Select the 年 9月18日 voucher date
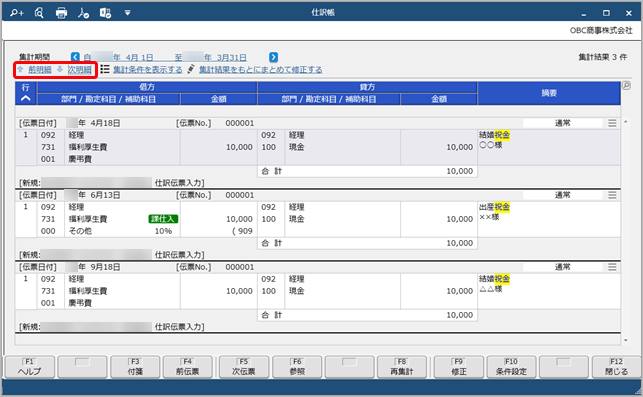The width and height of the screenshot is (643, 397). [99, 267]
